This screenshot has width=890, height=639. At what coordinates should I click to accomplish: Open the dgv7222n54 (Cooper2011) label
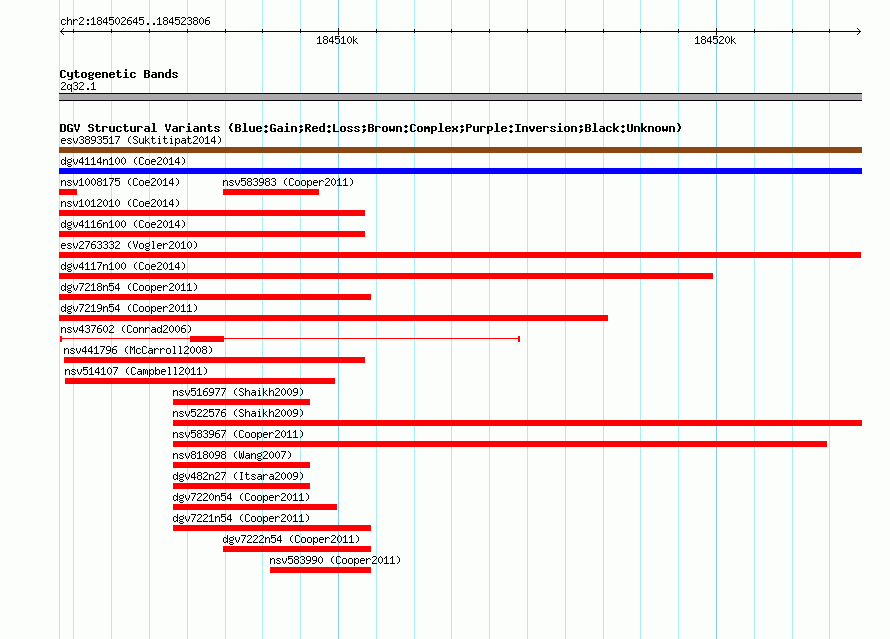(x=291, y=539)
